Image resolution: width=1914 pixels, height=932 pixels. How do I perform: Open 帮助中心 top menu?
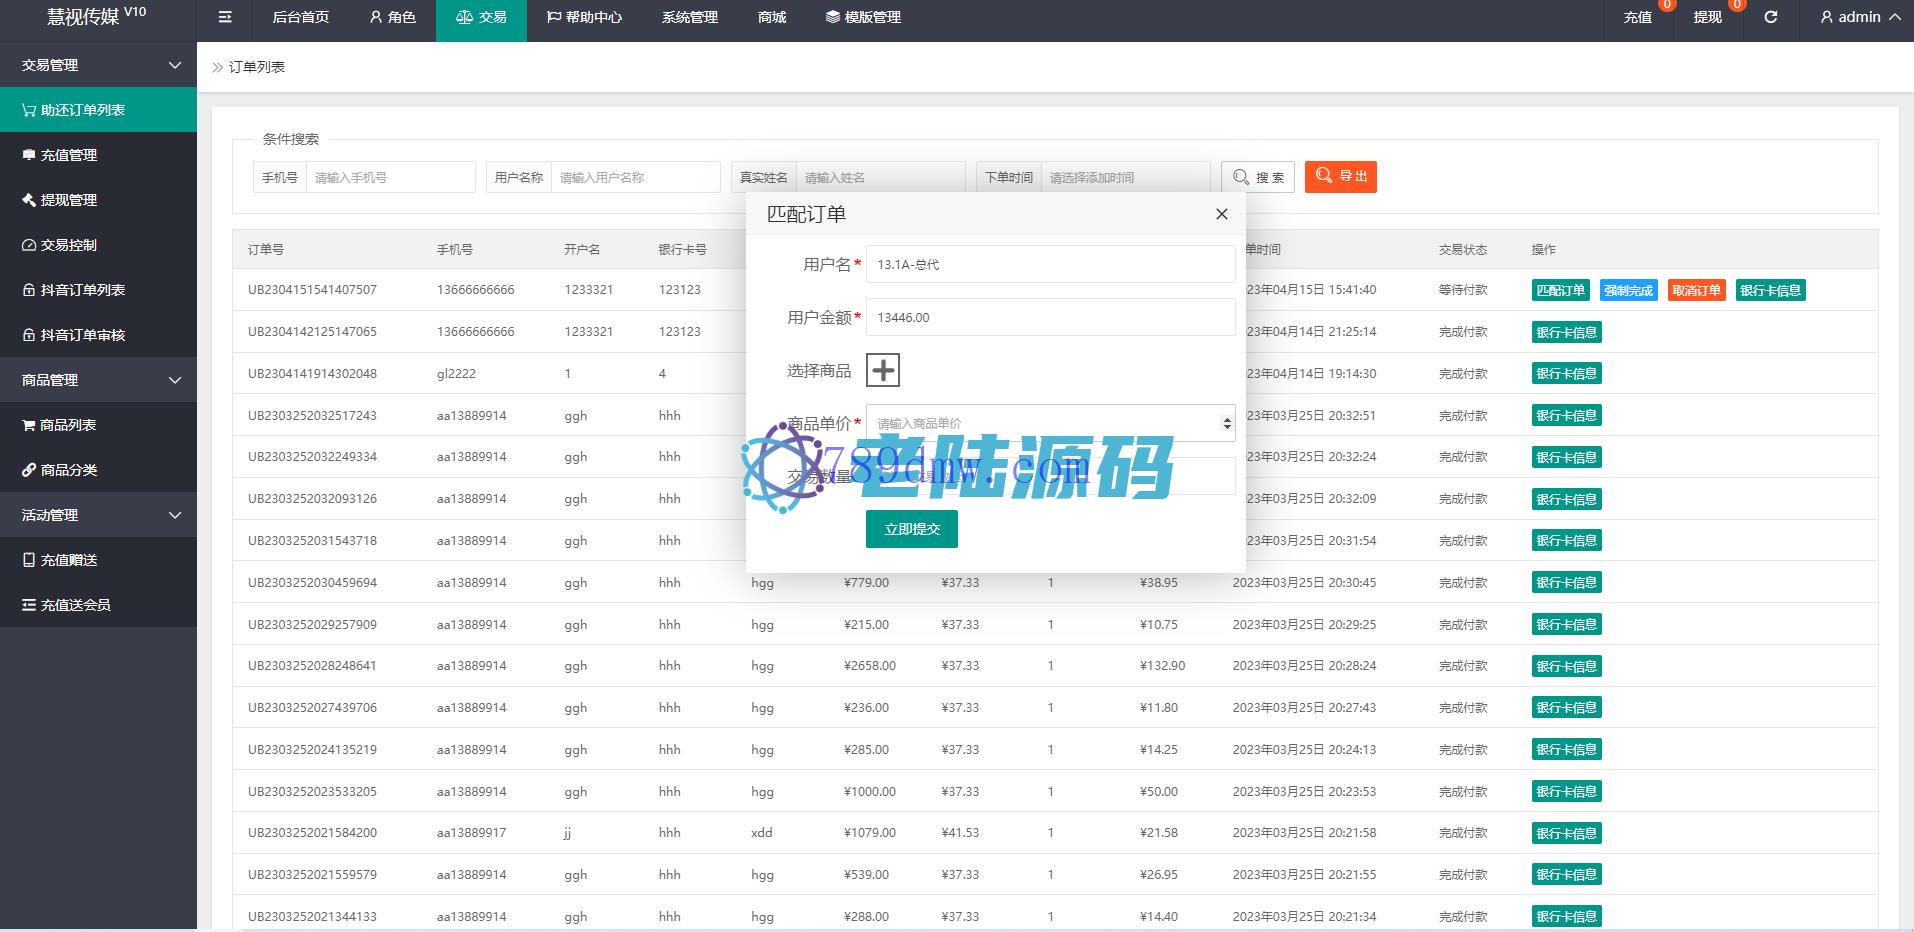pos(584,17)
